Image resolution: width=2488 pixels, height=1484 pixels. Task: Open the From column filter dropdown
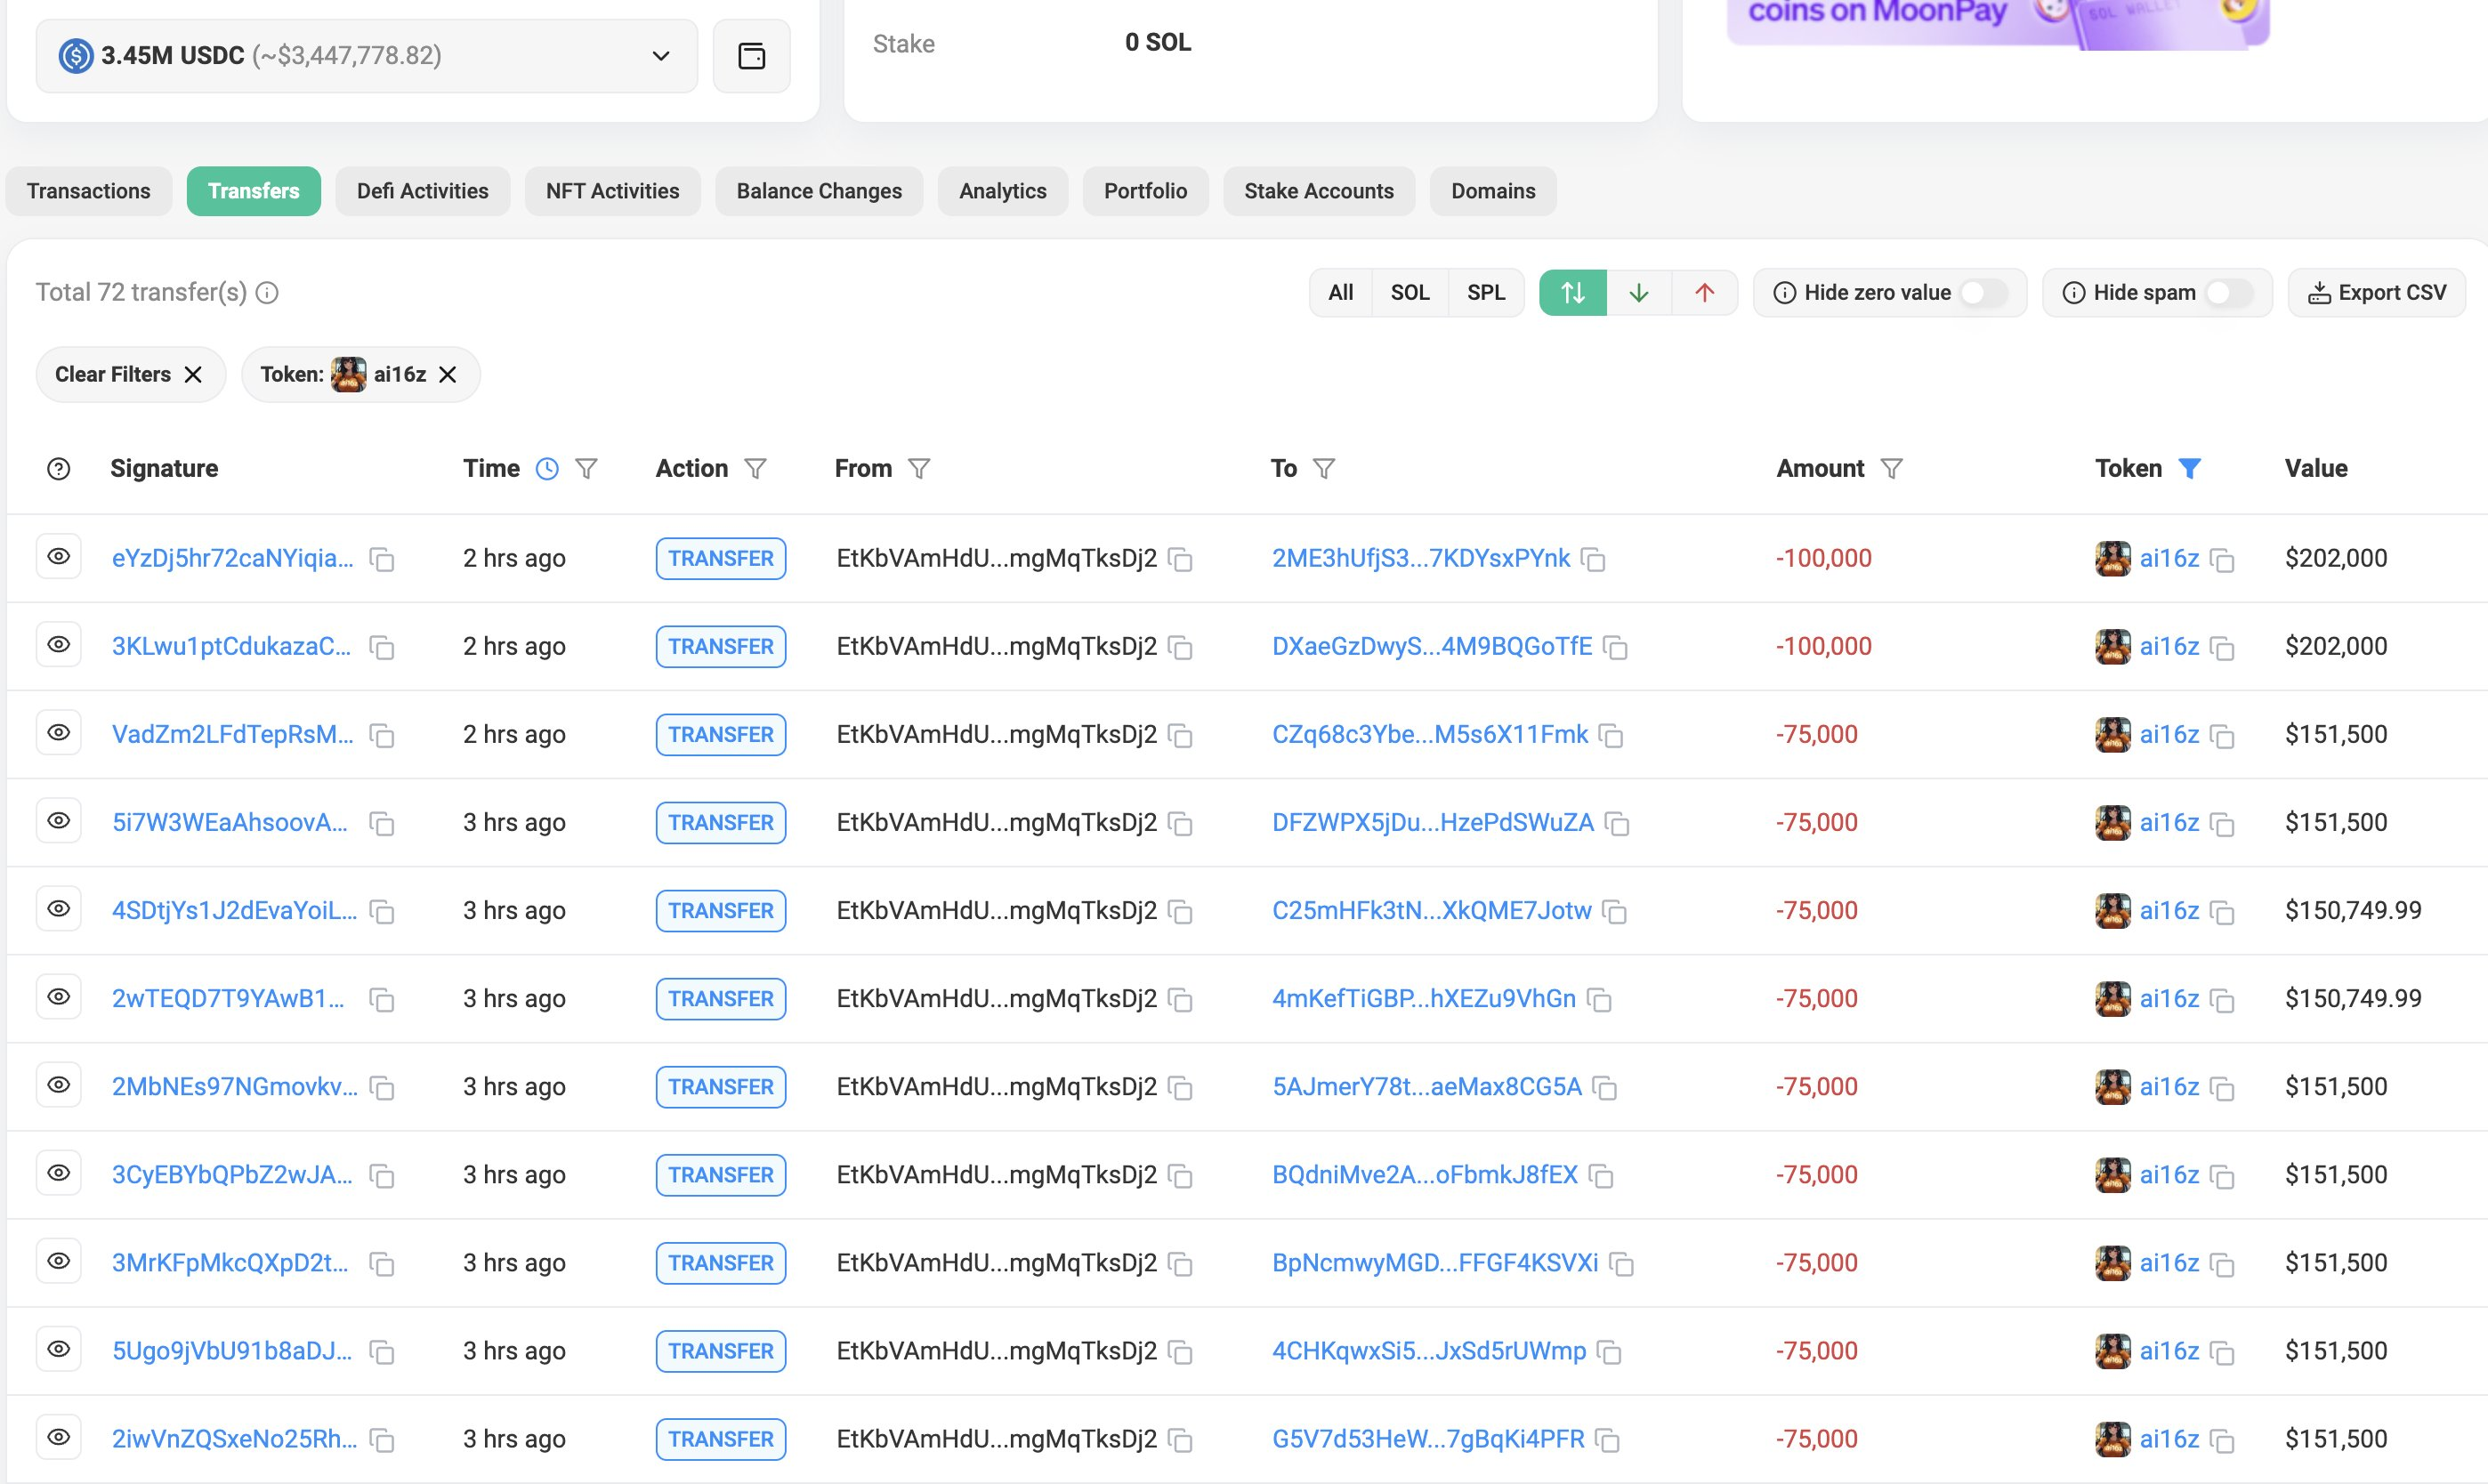coord(919,469)
